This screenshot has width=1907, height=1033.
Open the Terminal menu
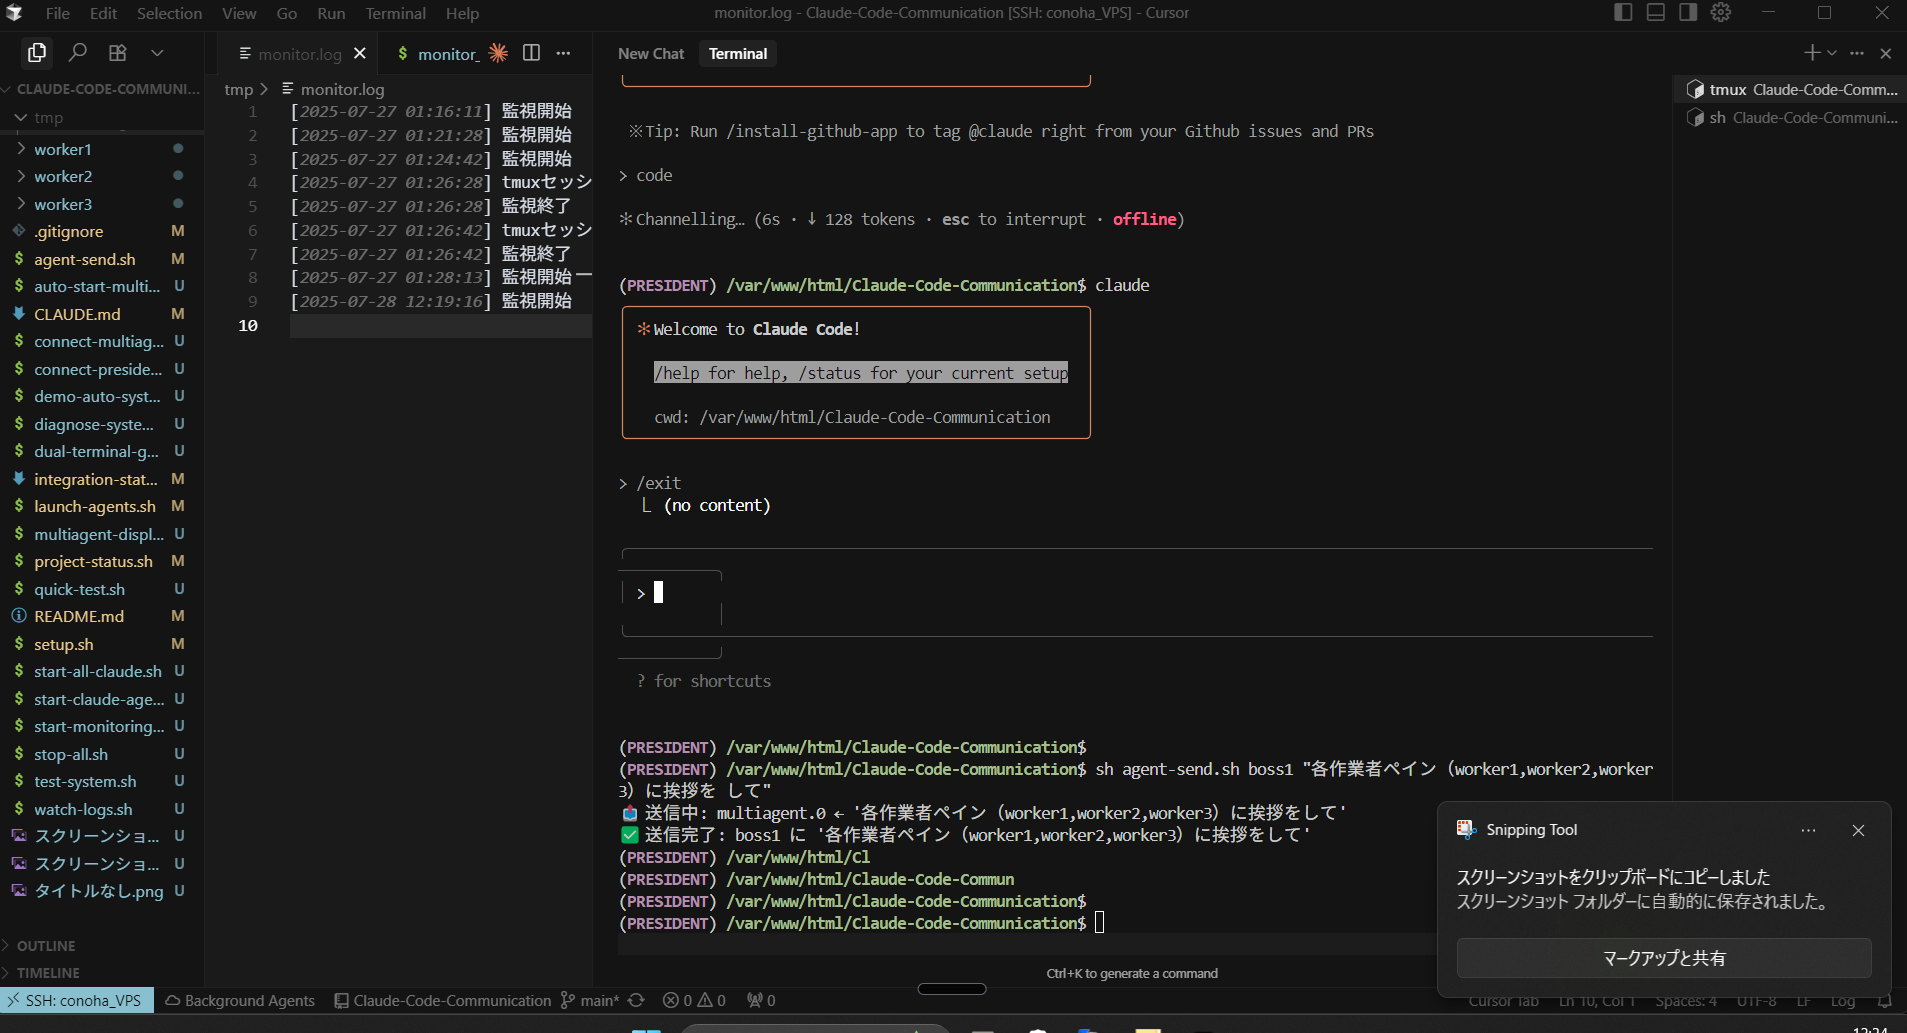[x=395, y=13]
